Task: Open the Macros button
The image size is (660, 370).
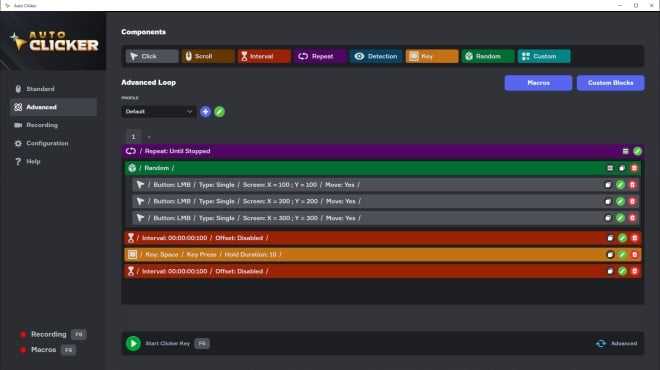Action: coord(538,83)
